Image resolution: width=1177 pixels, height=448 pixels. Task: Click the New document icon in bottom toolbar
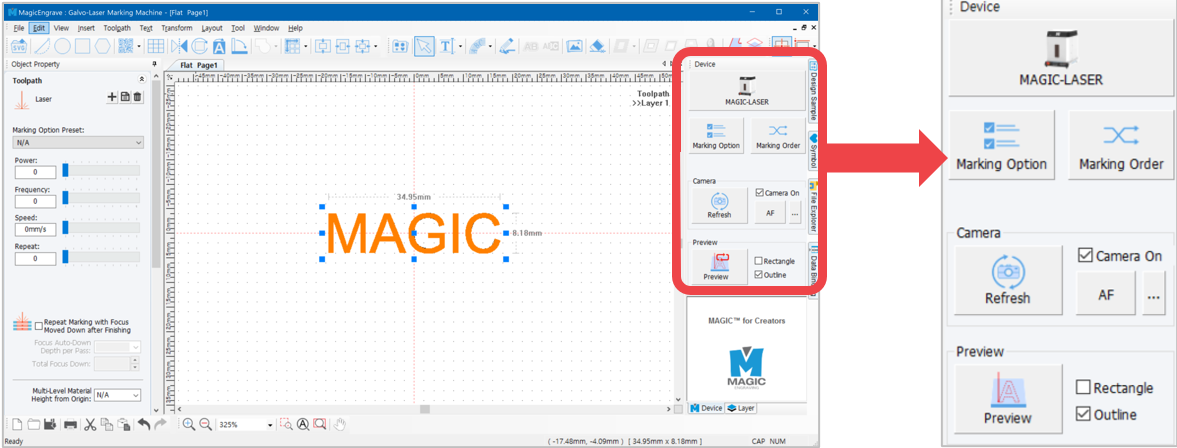(x=17, y=425)
